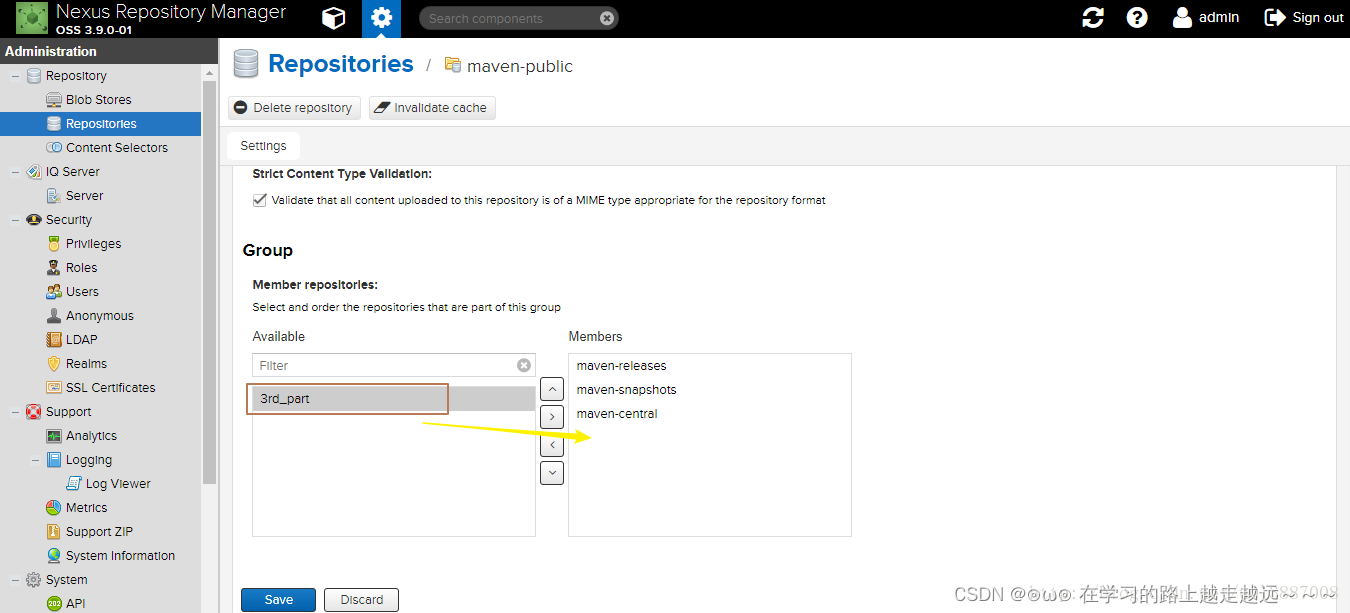Collapse the Support tree node
The image size is (1350, 613).
pyautogui.click(x=15, y=412)
